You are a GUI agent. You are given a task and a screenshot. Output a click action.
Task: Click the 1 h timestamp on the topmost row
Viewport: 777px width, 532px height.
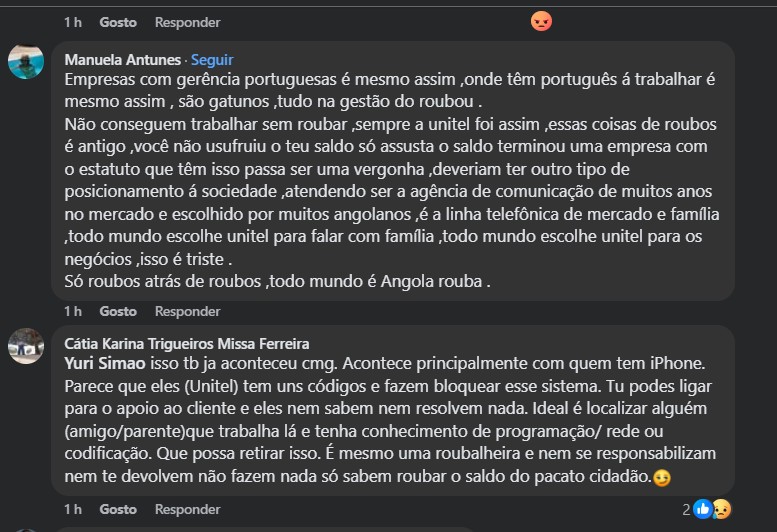click(x=72, y=22)
